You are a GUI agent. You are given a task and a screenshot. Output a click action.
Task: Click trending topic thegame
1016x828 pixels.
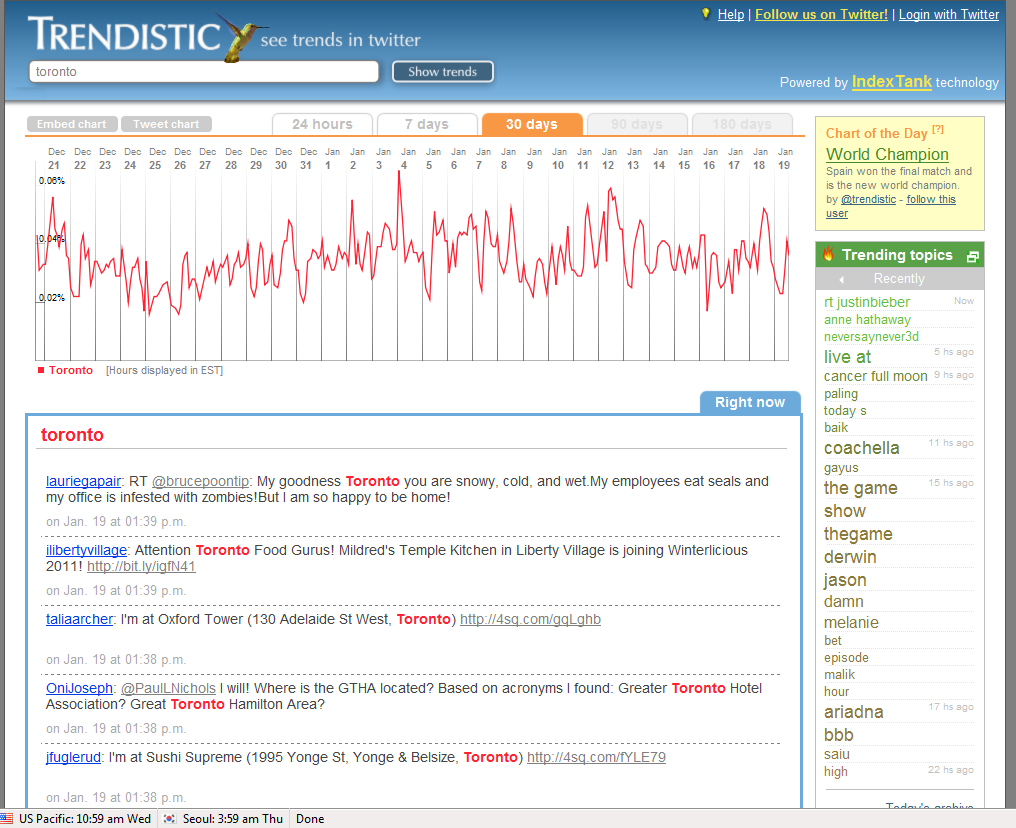click(x=858, y=535)
